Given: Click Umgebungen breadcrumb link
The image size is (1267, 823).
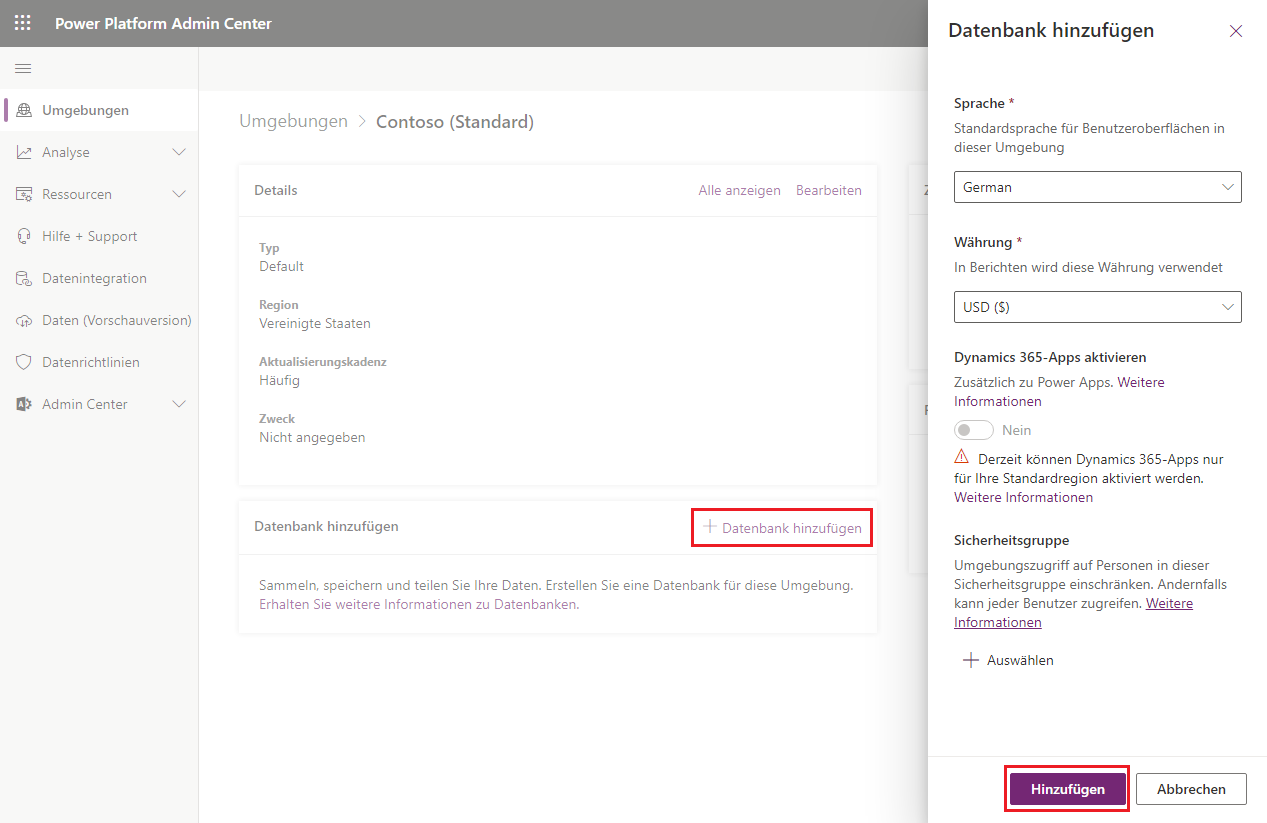Looking at the screenshot, I should click(x=293, y=122).
